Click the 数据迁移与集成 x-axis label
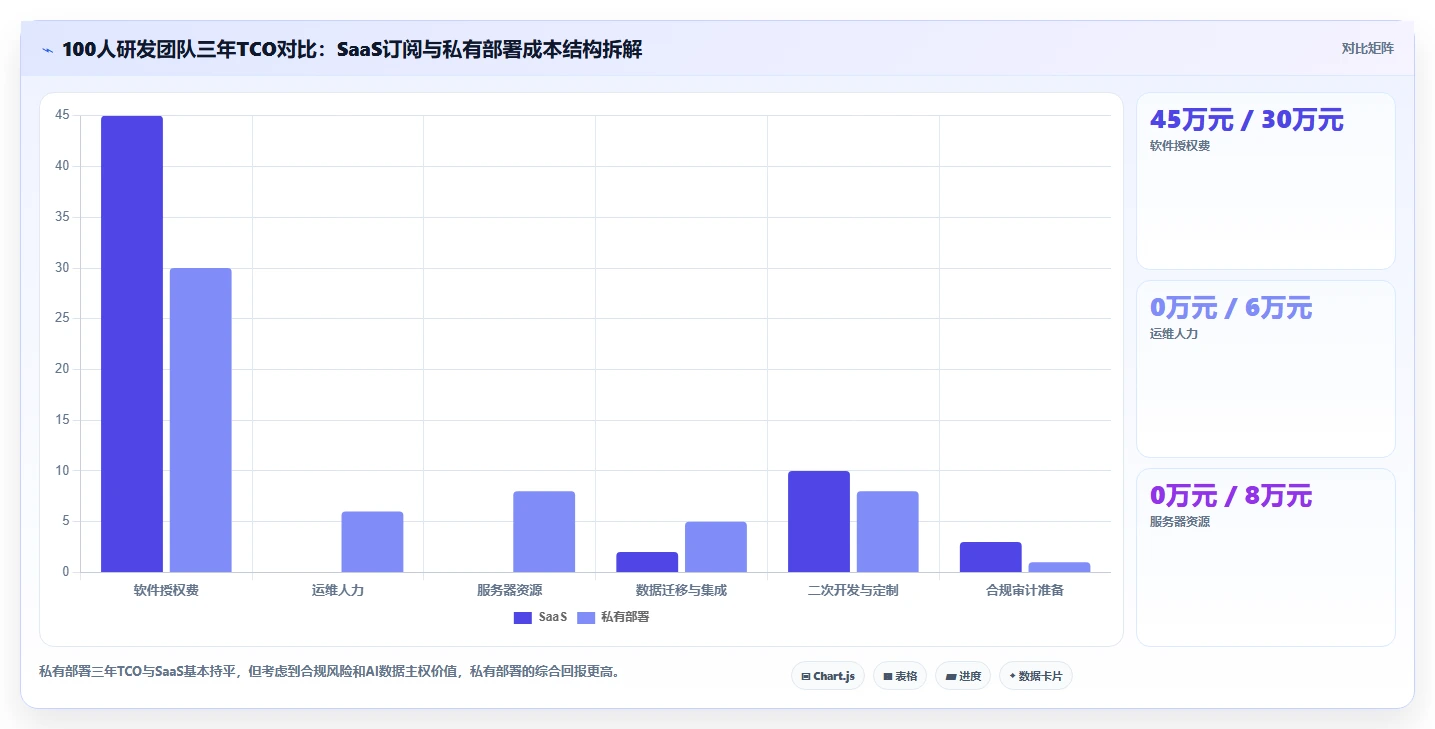This screenshot has width=1435, height=729. point(681,590)
